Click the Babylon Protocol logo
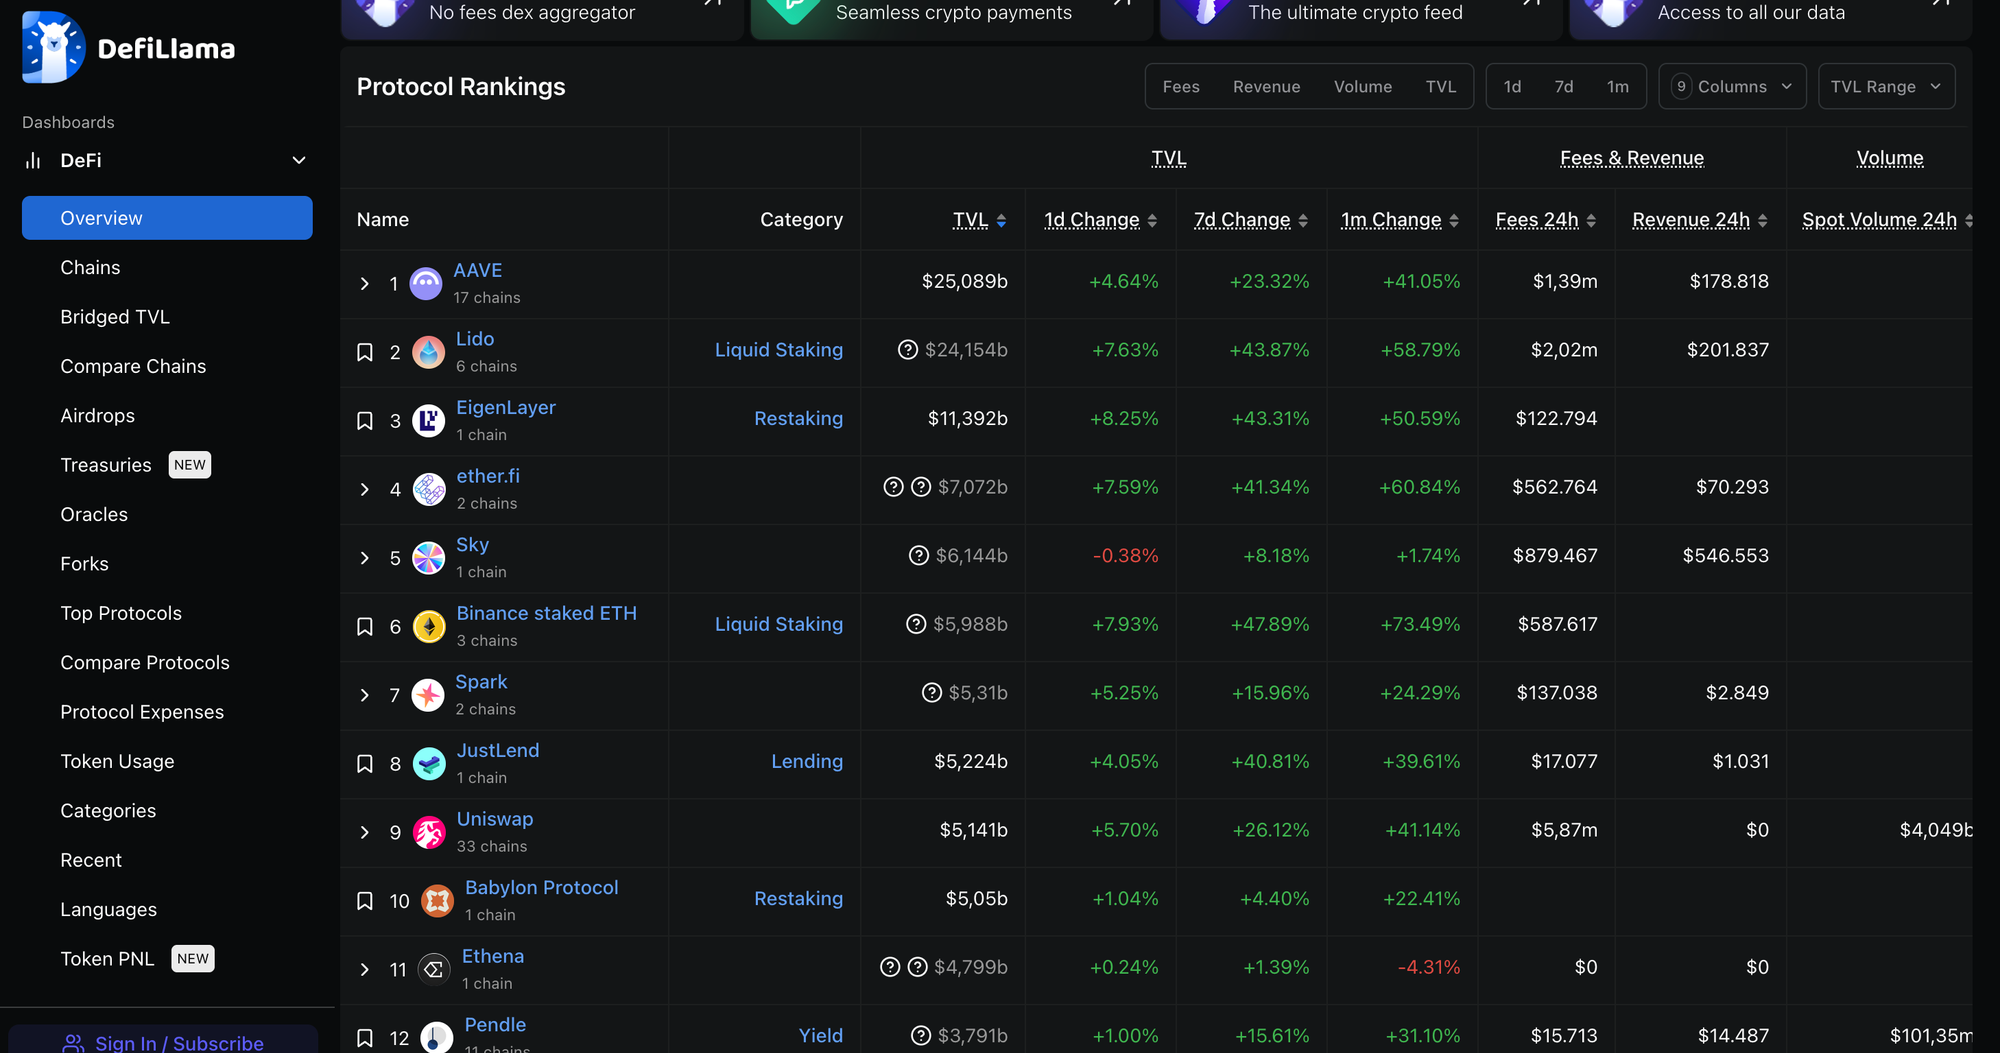2000x1053 pixels. click(437, 901)
